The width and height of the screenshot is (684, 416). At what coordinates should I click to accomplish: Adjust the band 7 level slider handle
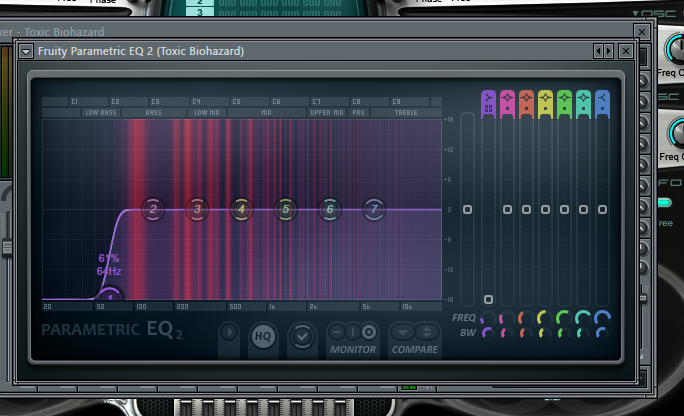[x=602, y=210]
